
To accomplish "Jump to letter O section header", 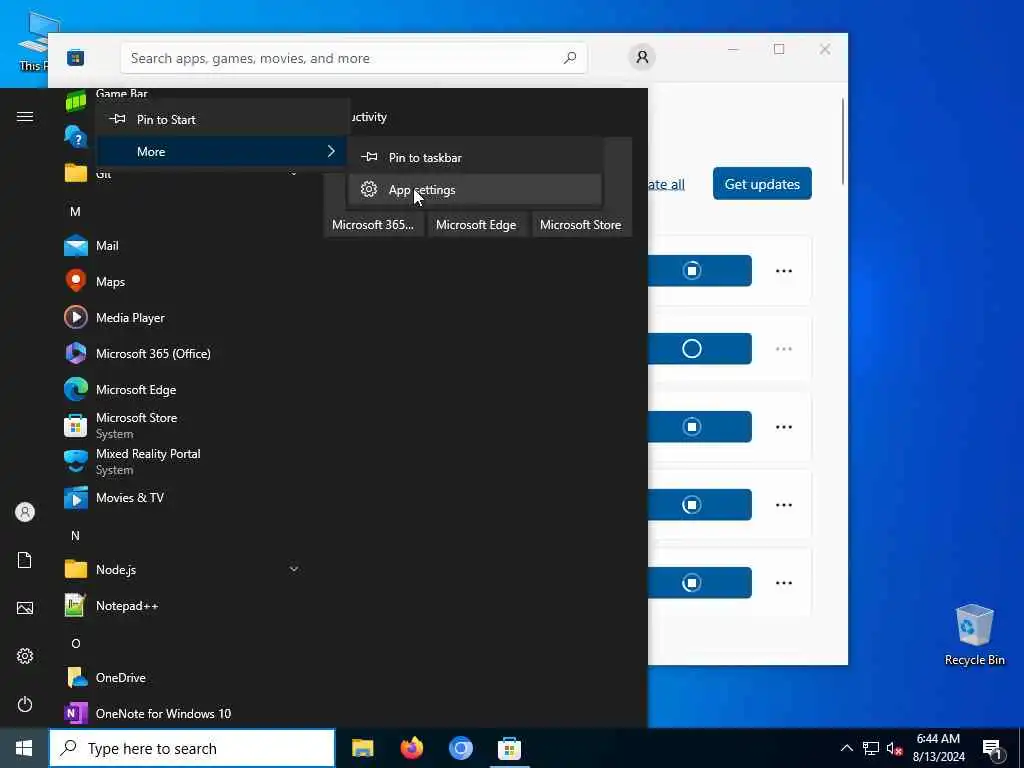I will (75, 643).
